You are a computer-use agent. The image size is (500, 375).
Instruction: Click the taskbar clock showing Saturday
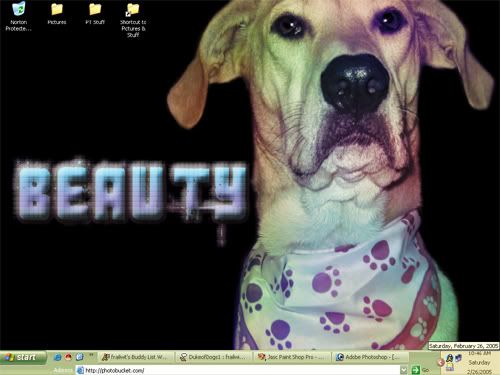479,362
